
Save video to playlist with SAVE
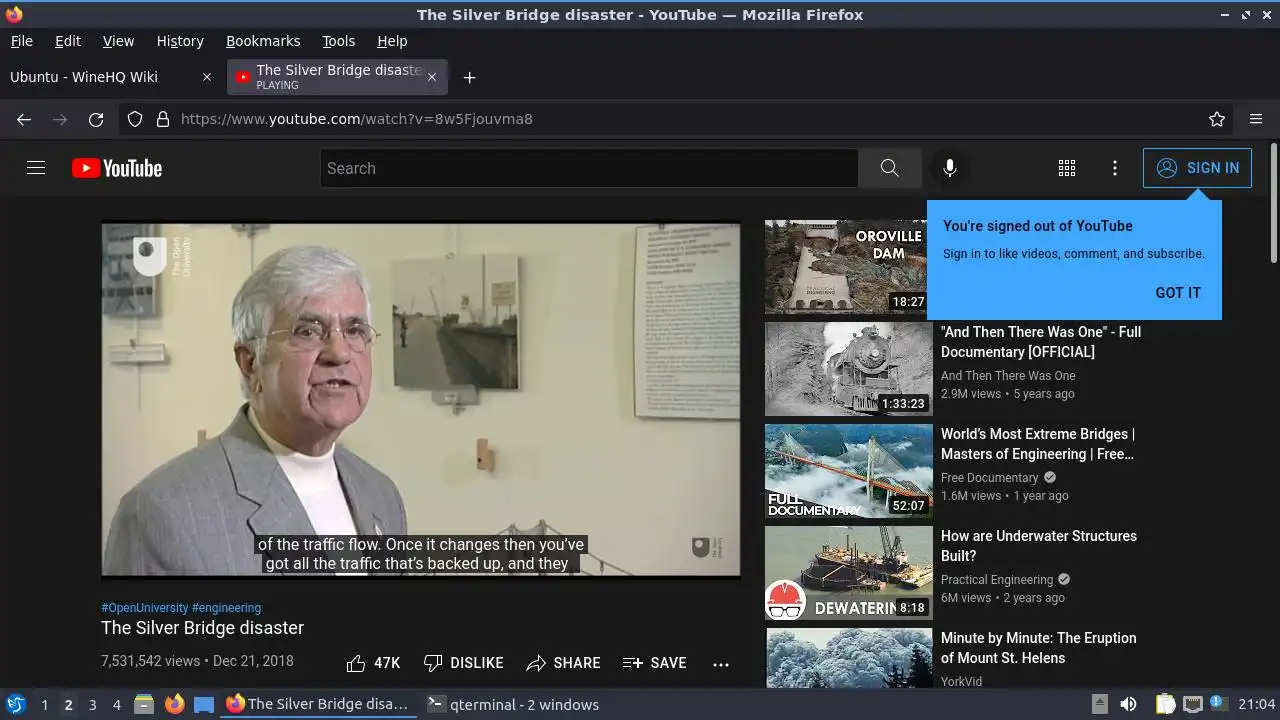654,663
